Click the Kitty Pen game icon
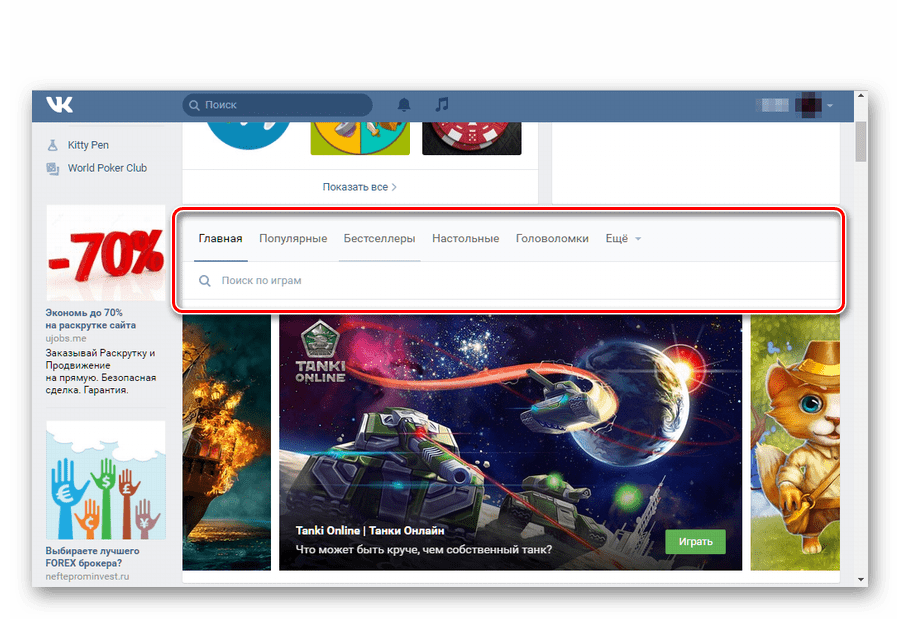The width and height of the screenshot is (900, 619). coord(53,145)
